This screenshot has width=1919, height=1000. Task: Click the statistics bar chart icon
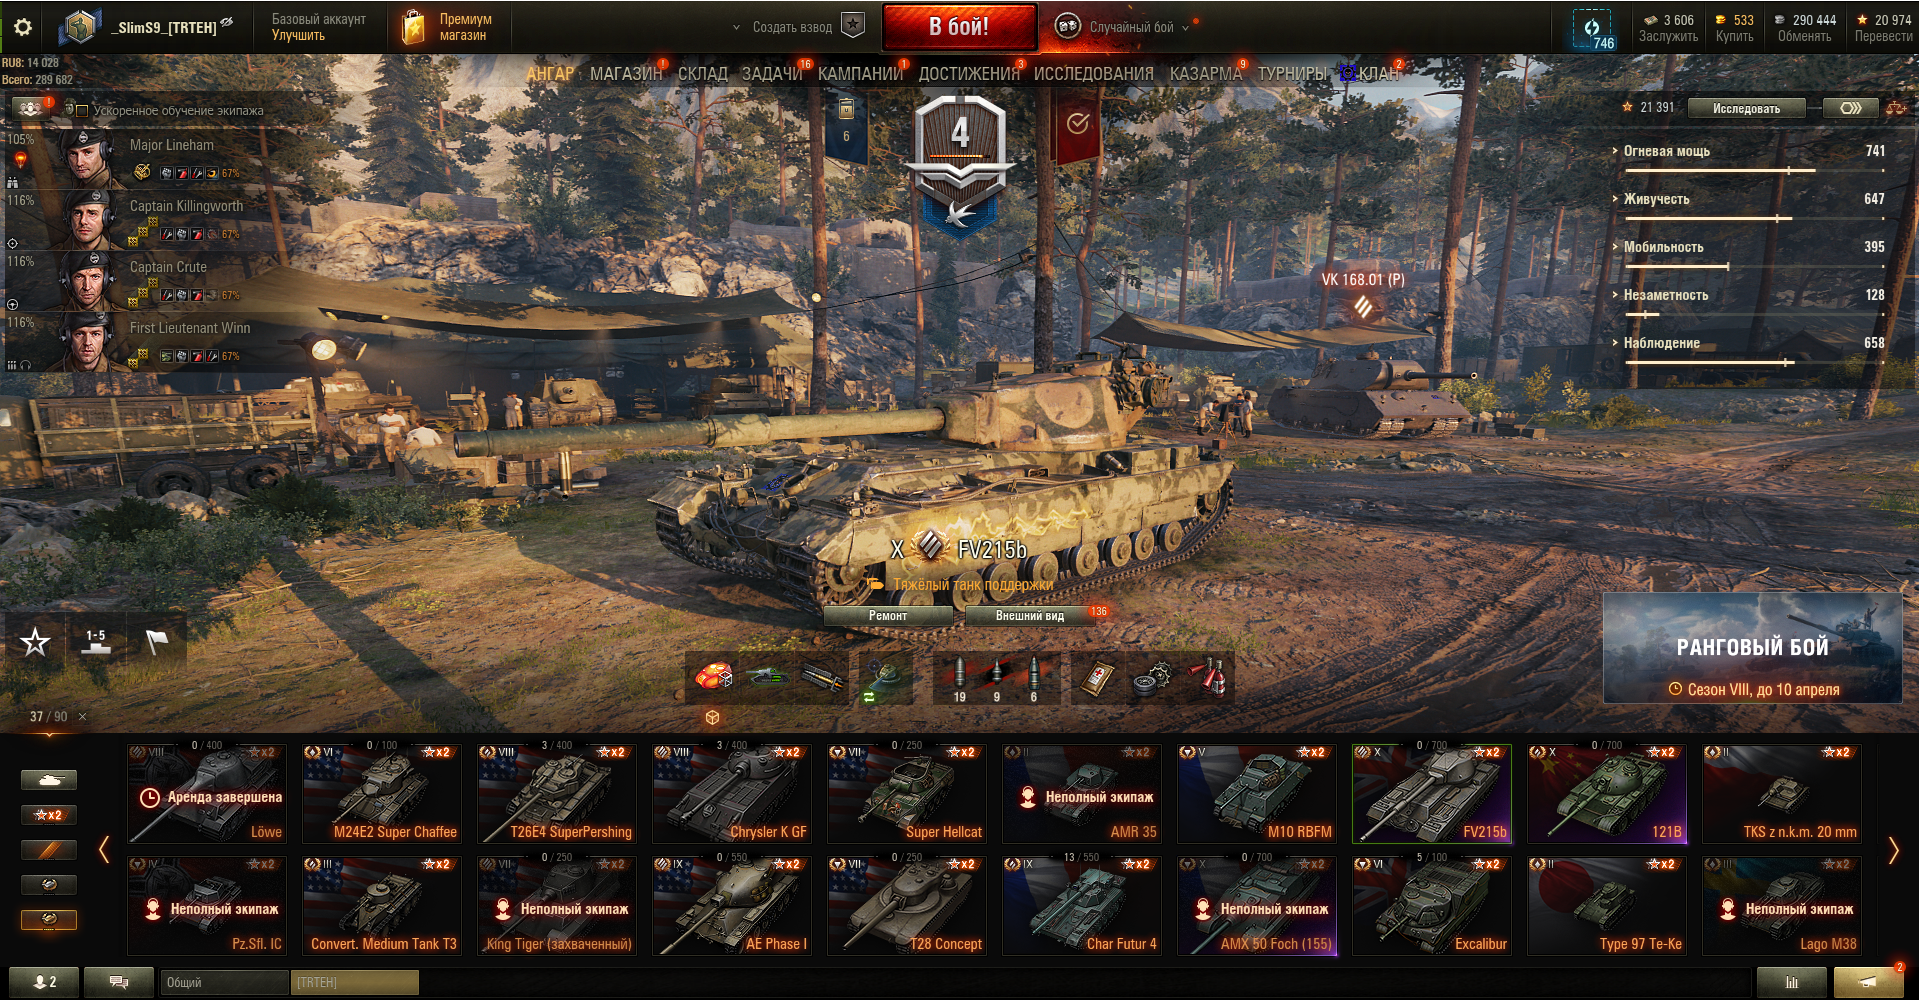1792,982
